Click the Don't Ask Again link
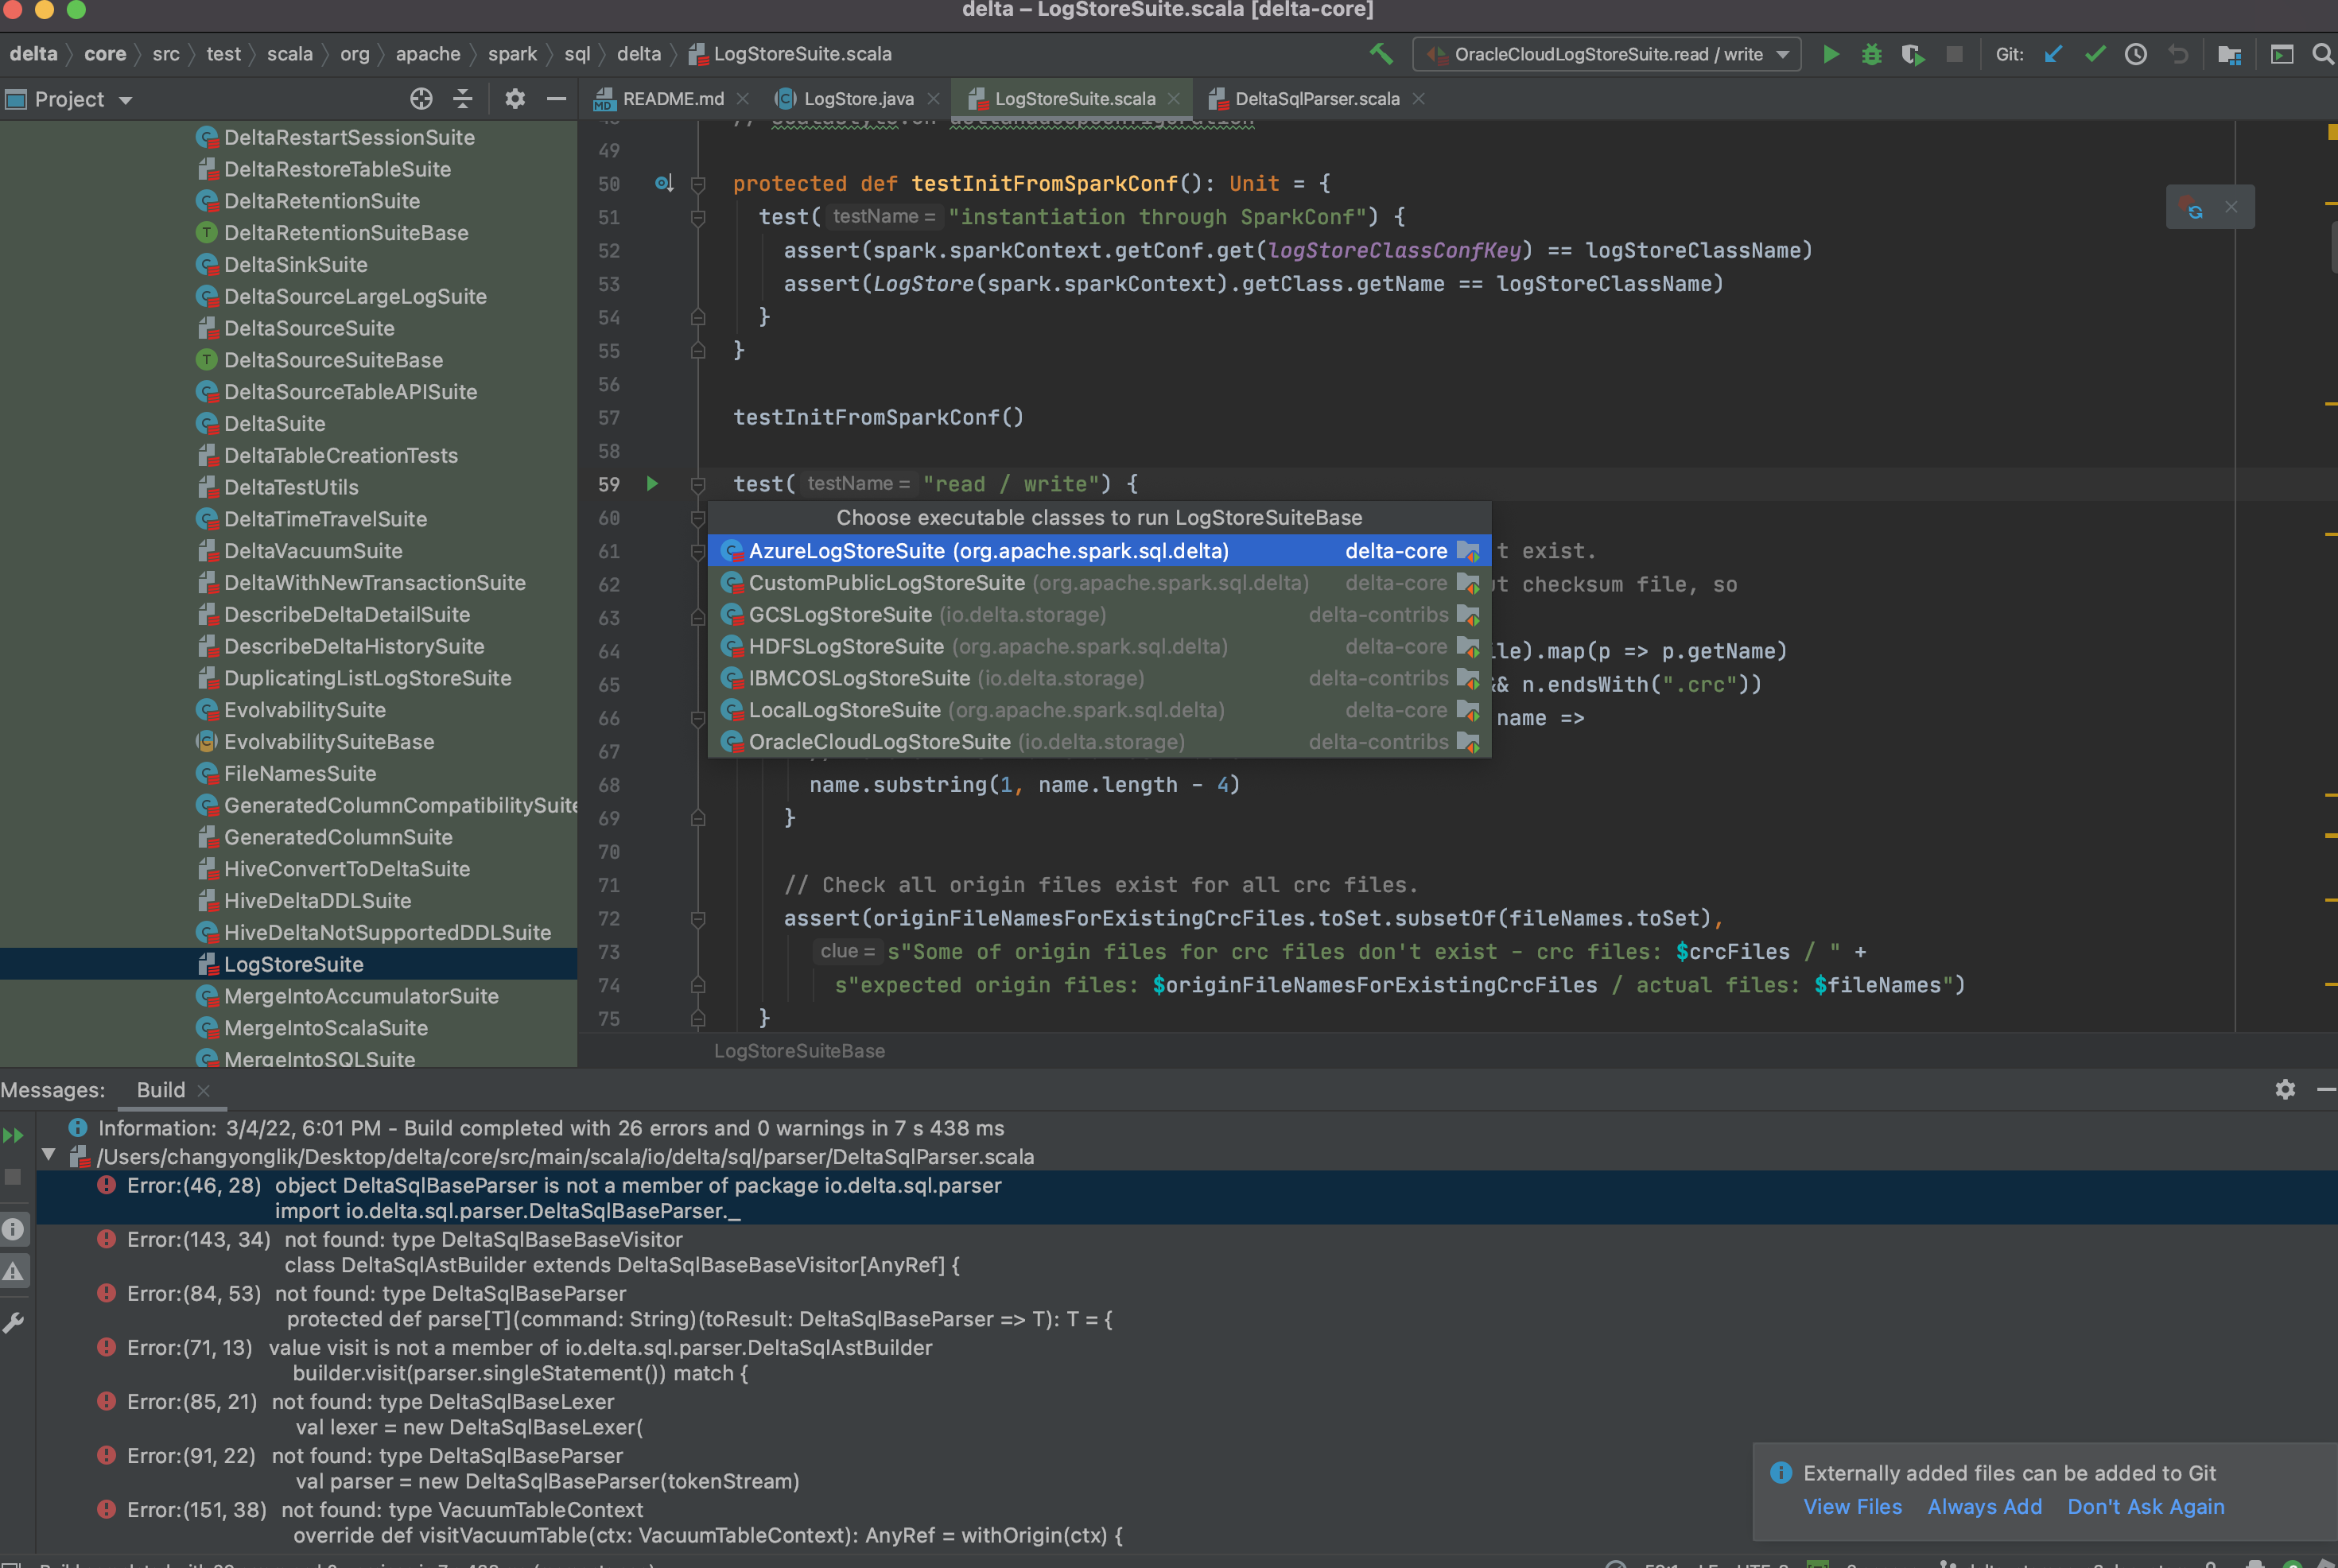Viewport: 2338px width, 1568px height. pos(2145,1507)
